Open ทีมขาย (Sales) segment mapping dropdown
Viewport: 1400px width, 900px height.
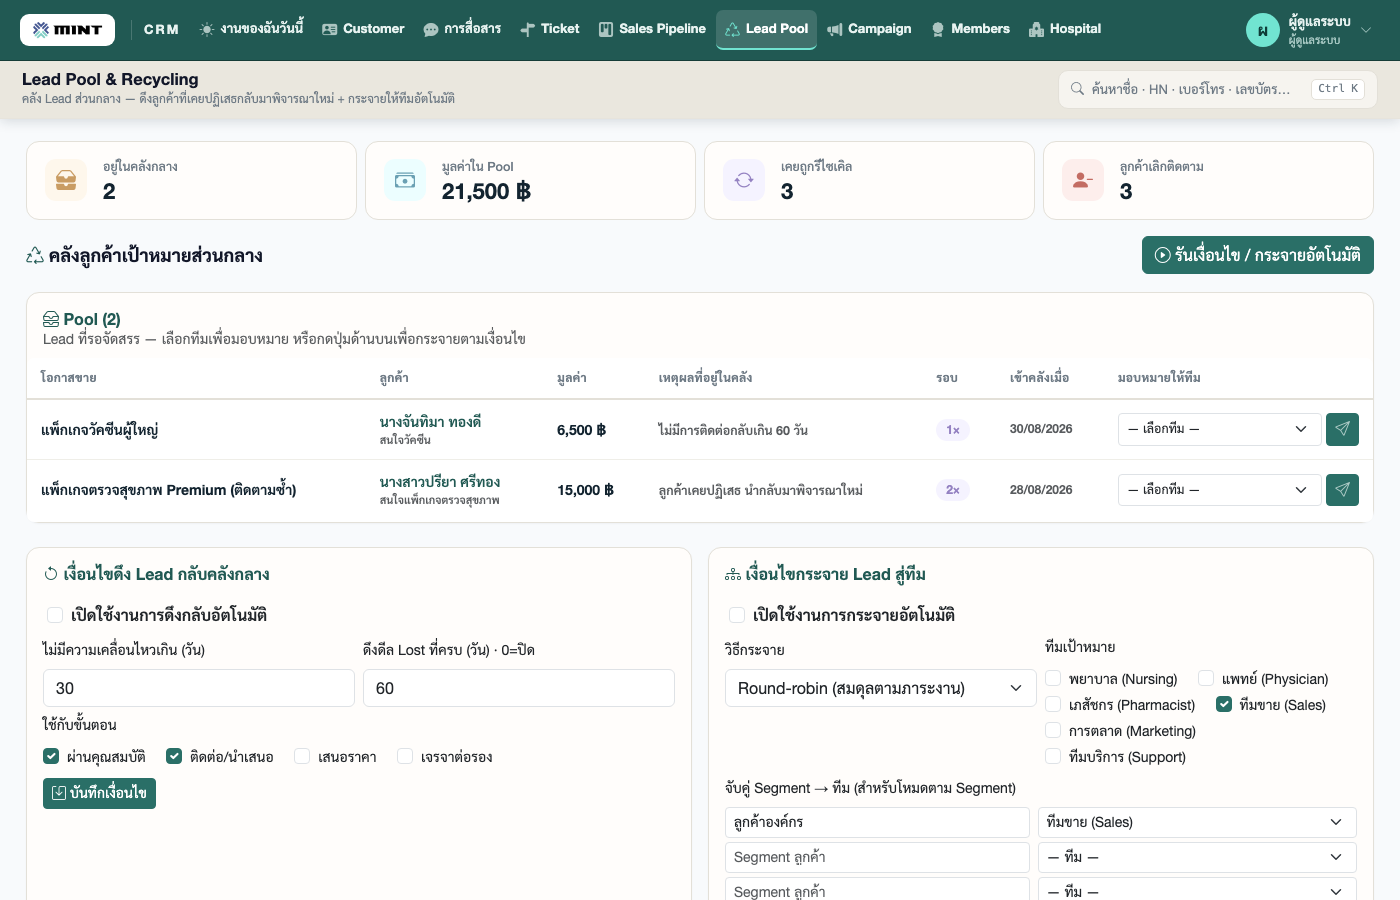point(1197,822)
